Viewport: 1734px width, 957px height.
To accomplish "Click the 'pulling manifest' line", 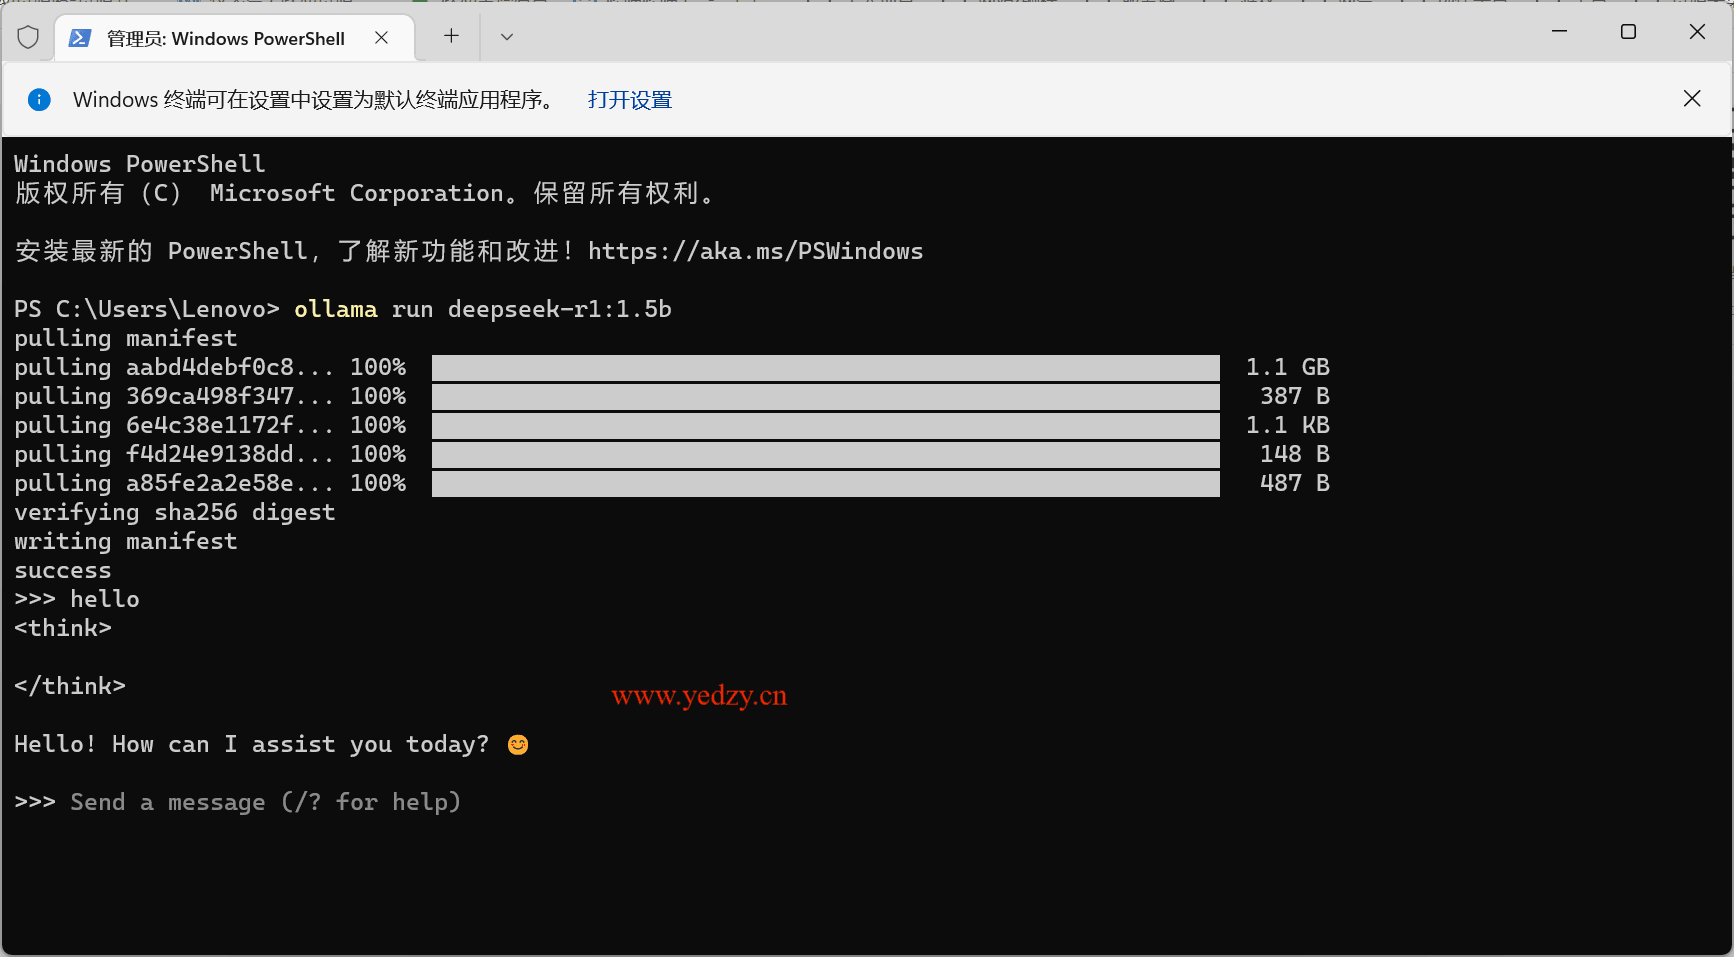I will (x=126, y=339).
